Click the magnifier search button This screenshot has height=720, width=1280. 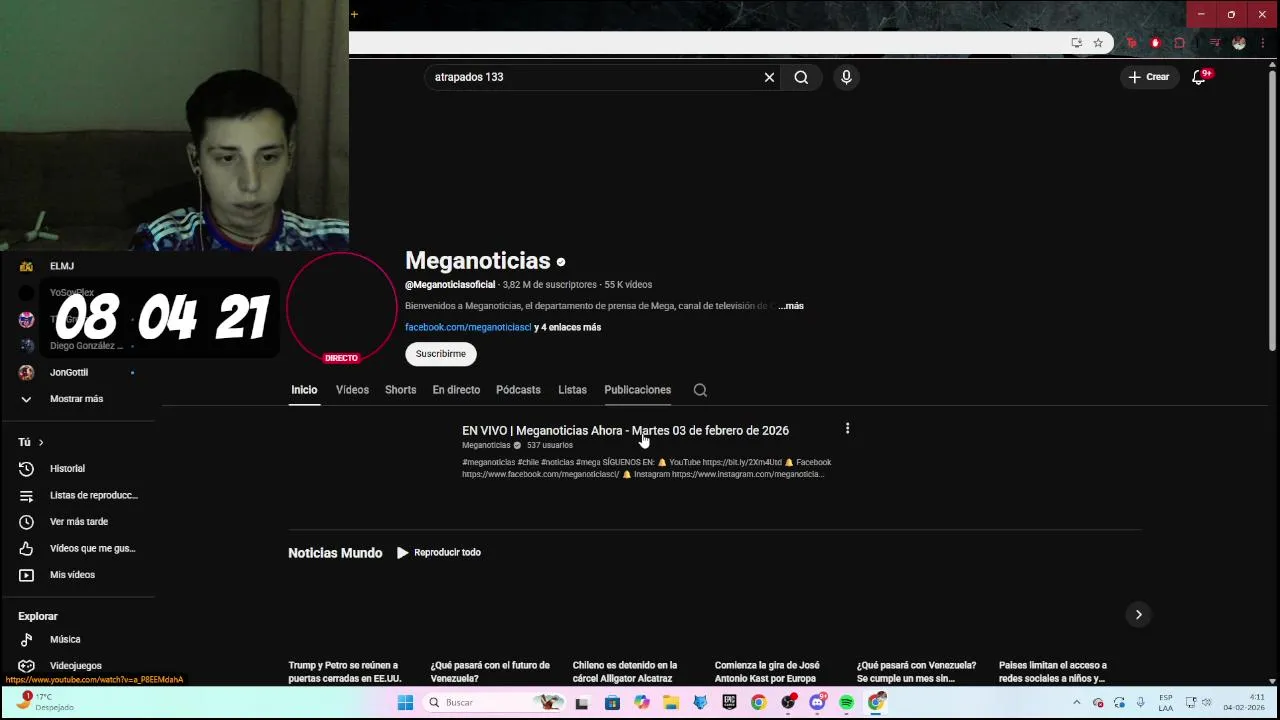point(801,77)
